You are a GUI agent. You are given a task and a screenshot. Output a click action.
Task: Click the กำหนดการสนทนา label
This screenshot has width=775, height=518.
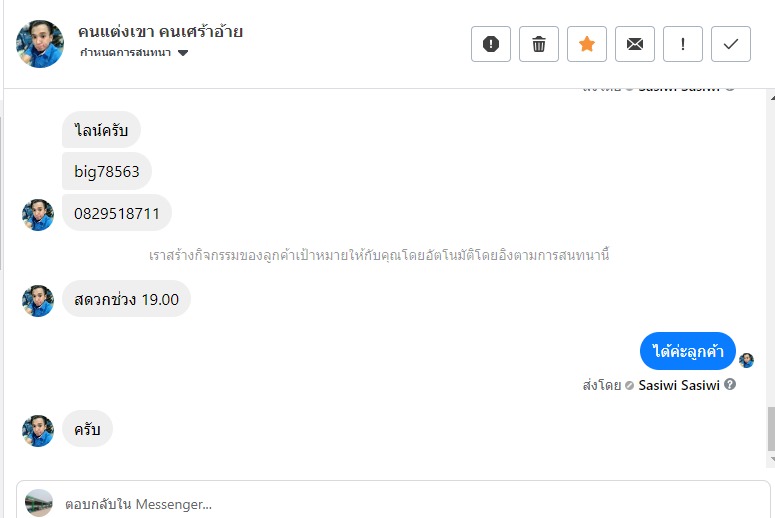(125, 53)
